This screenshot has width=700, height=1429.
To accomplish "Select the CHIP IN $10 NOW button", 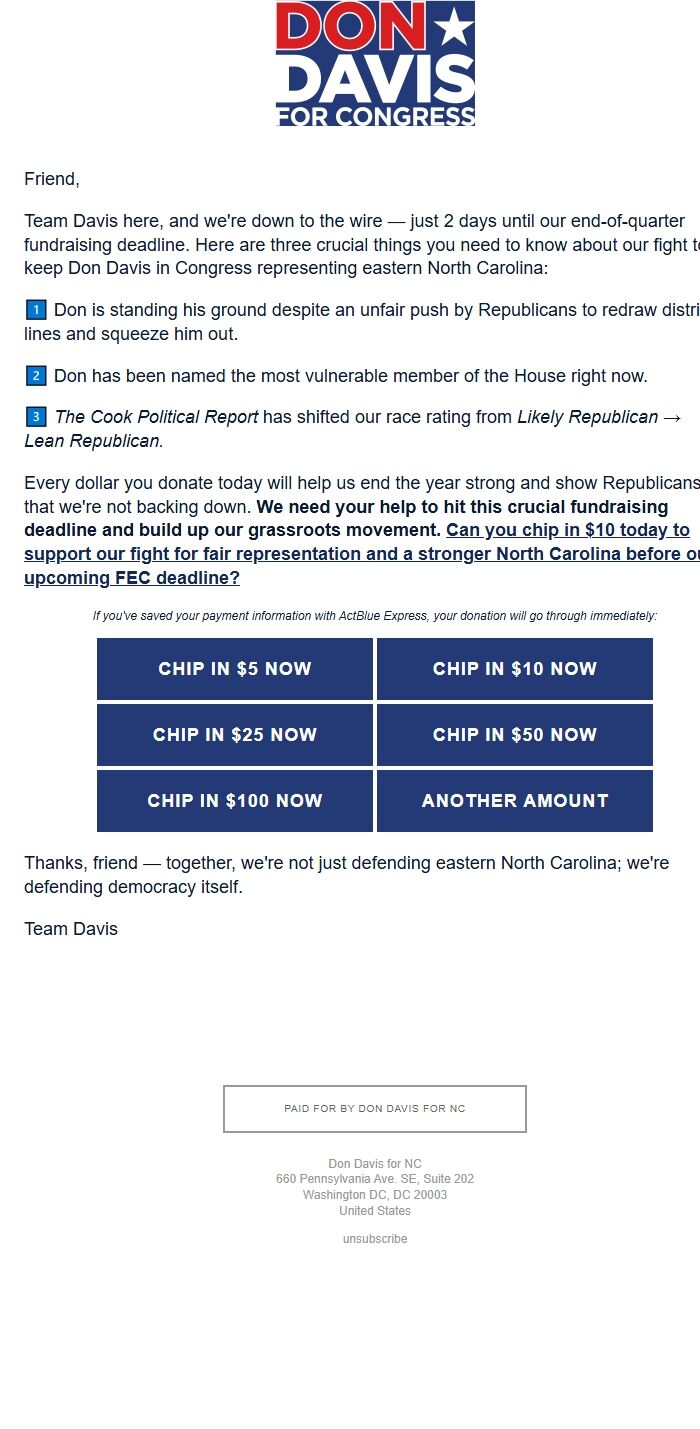I will click(x=514, y=668).
